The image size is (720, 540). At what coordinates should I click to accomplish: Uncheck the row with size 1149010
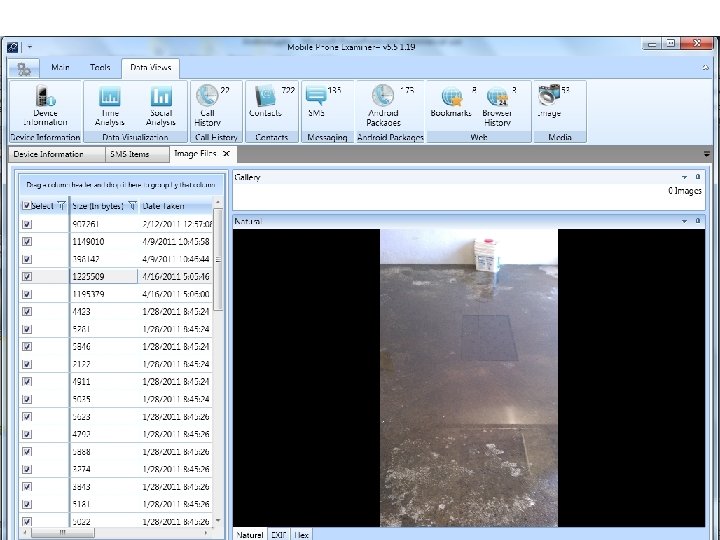[x=27, y=242]
